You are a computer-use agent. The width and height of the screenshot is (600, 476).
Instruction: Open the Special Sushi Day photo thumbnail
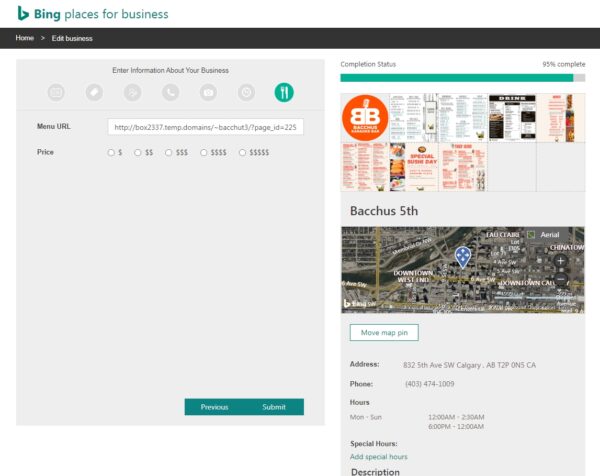click(414, 167)
